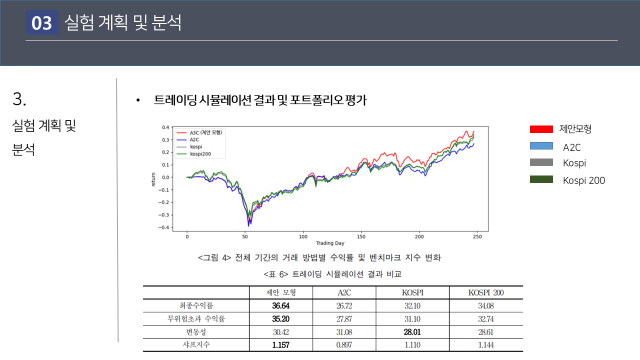The width and height of the screenshot is (640, 360).
Task: Click the return line chart image
Action: coord(320,185)
